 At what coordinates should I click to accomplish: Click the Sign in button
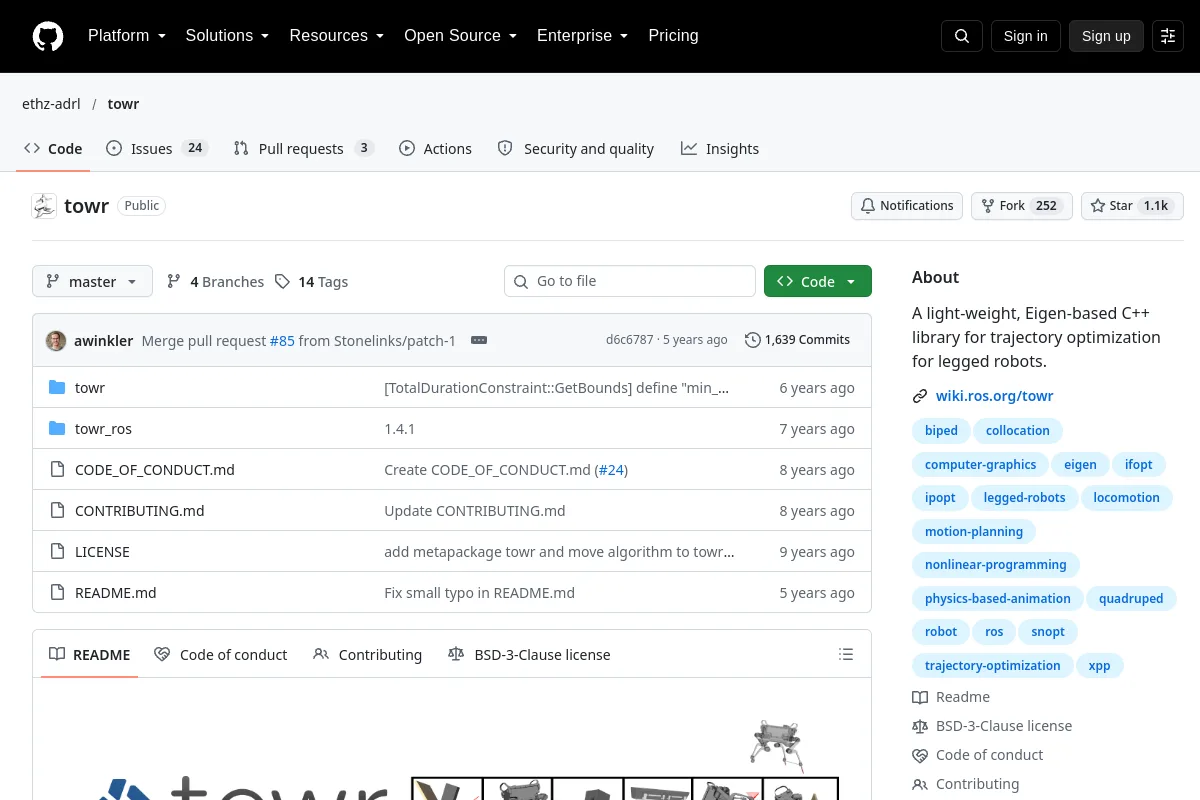[x=1025, y=36]
